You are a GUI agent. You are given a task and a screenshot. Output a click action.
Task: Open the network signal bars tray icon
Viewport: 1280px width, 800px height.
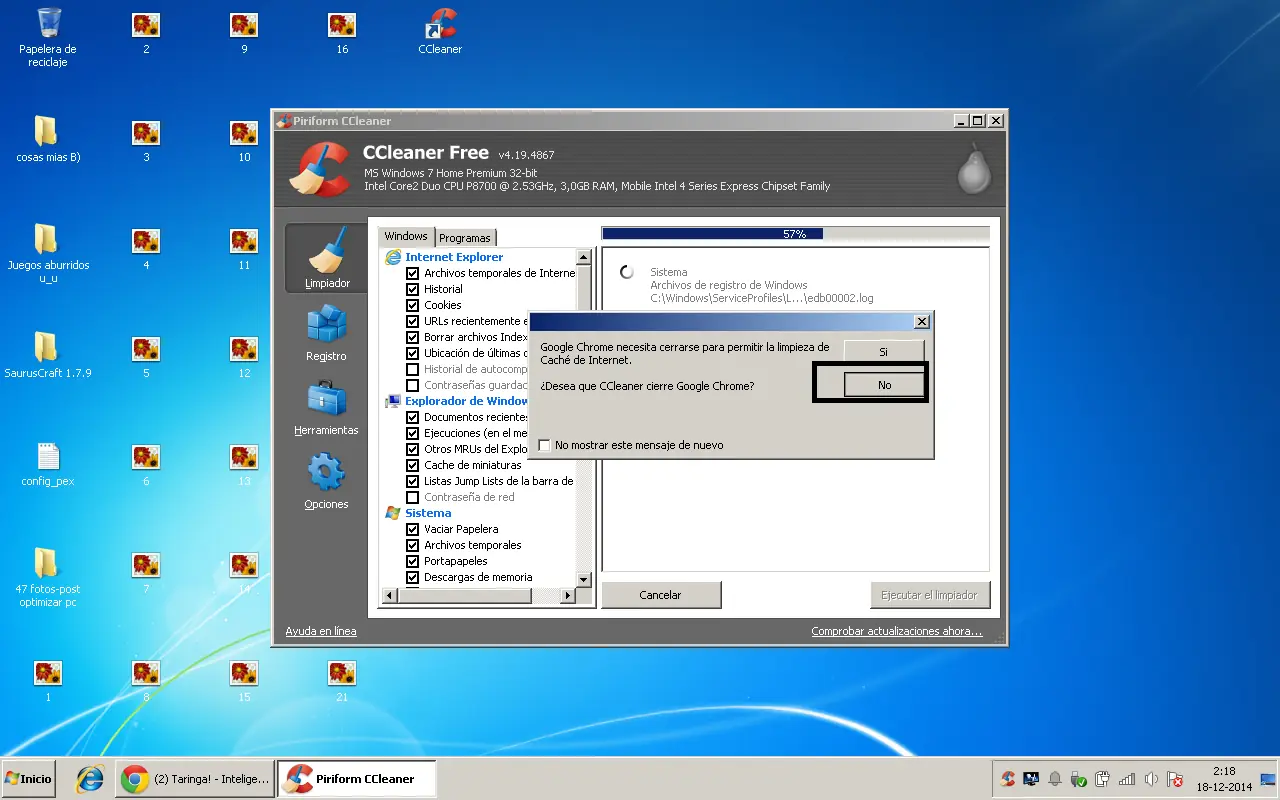1127,779
